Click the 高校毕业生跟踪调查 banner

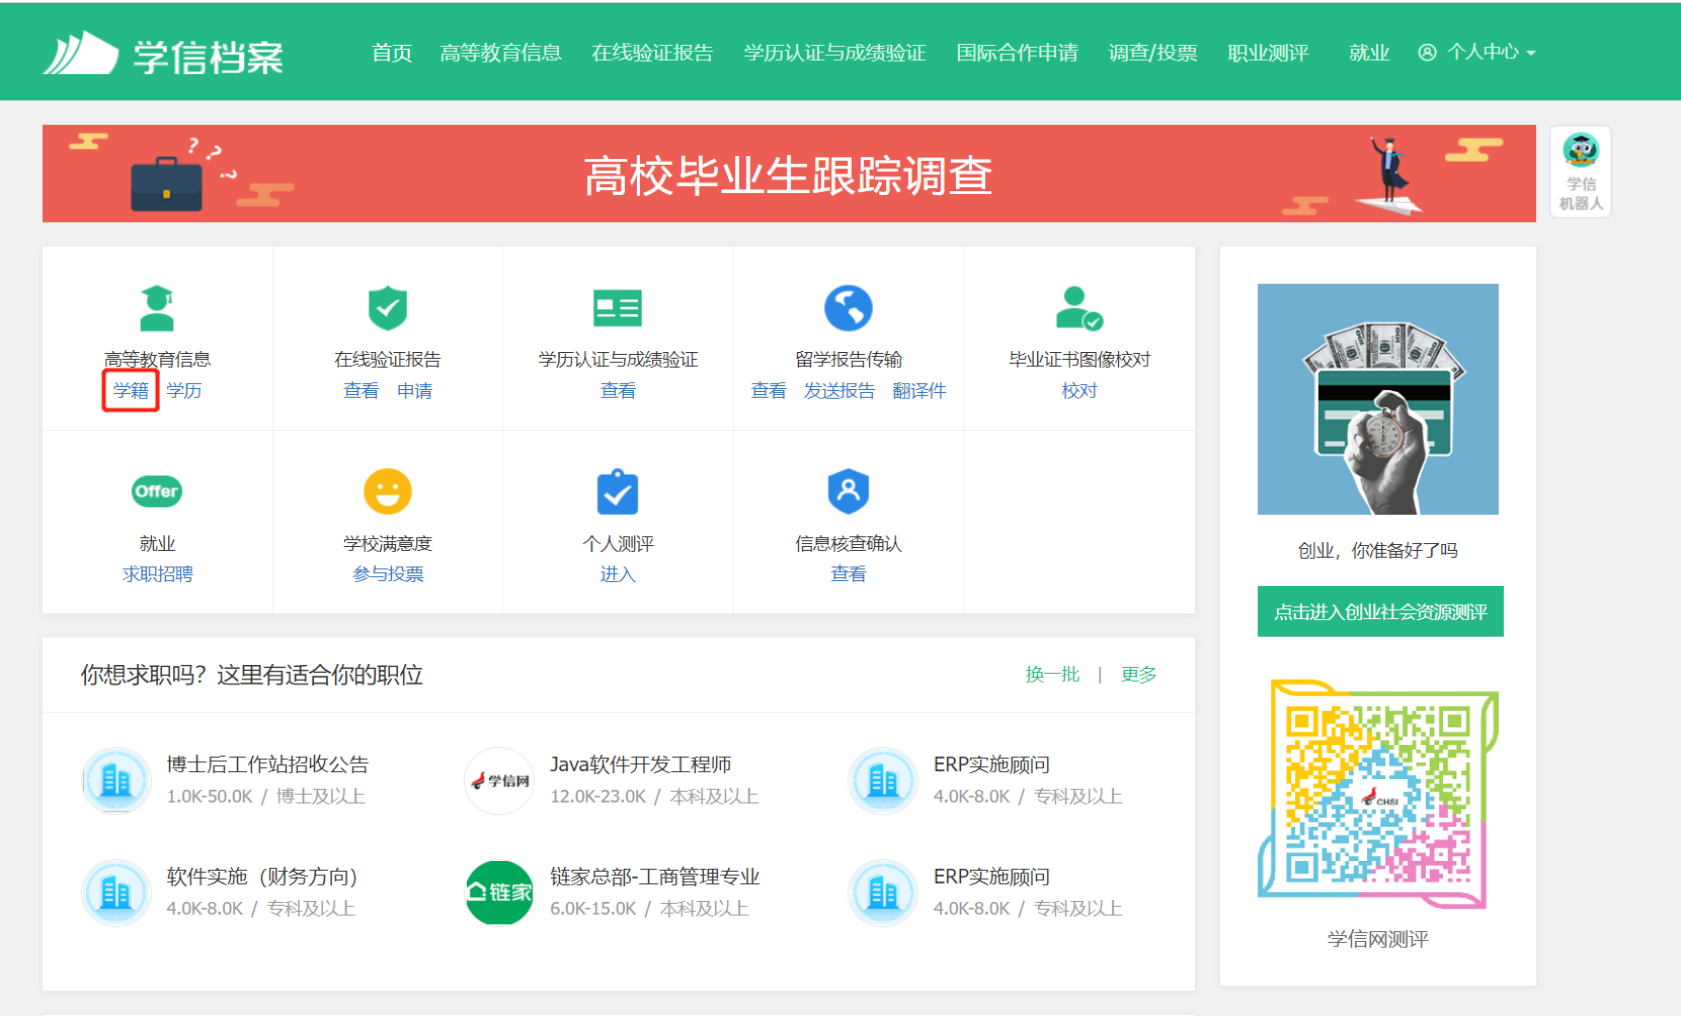click(788, 174)
